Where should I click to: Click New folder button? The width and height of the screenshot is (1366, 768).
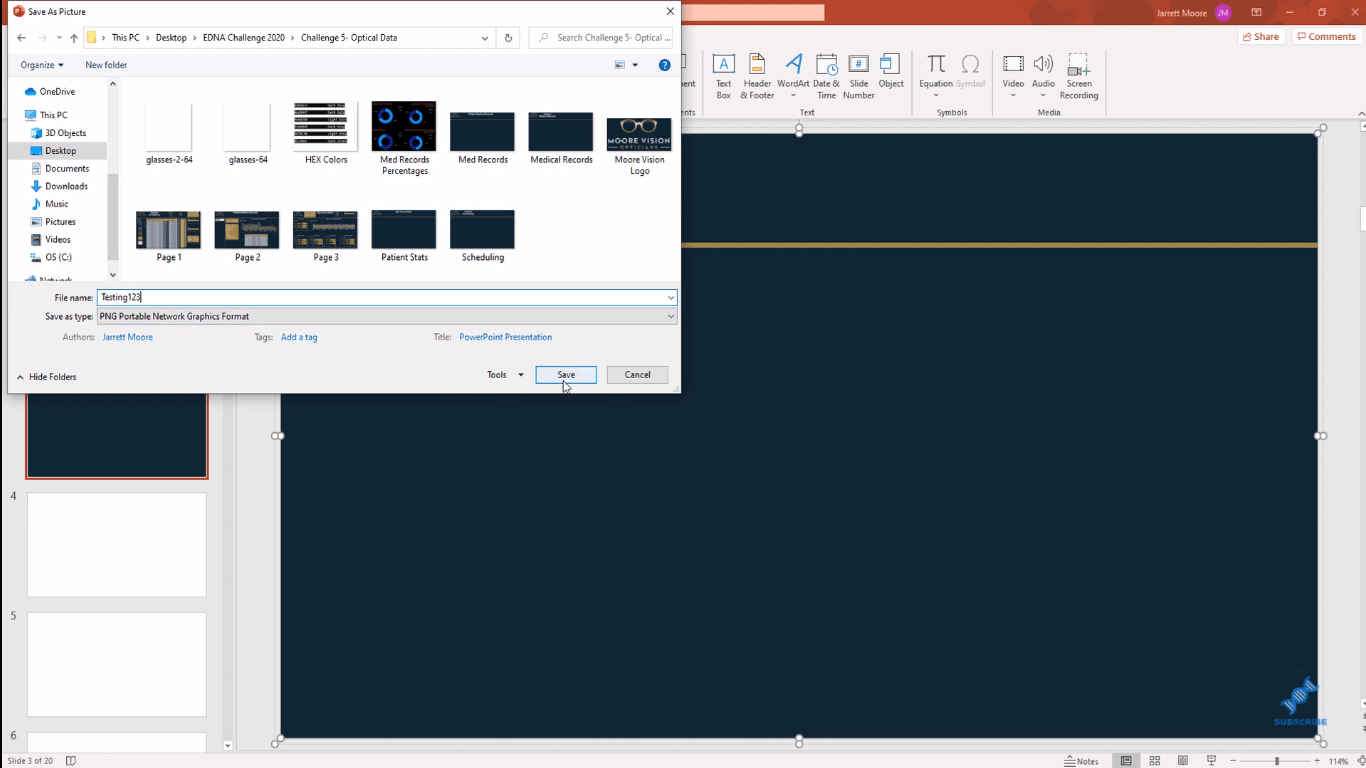tap(106, 65)
